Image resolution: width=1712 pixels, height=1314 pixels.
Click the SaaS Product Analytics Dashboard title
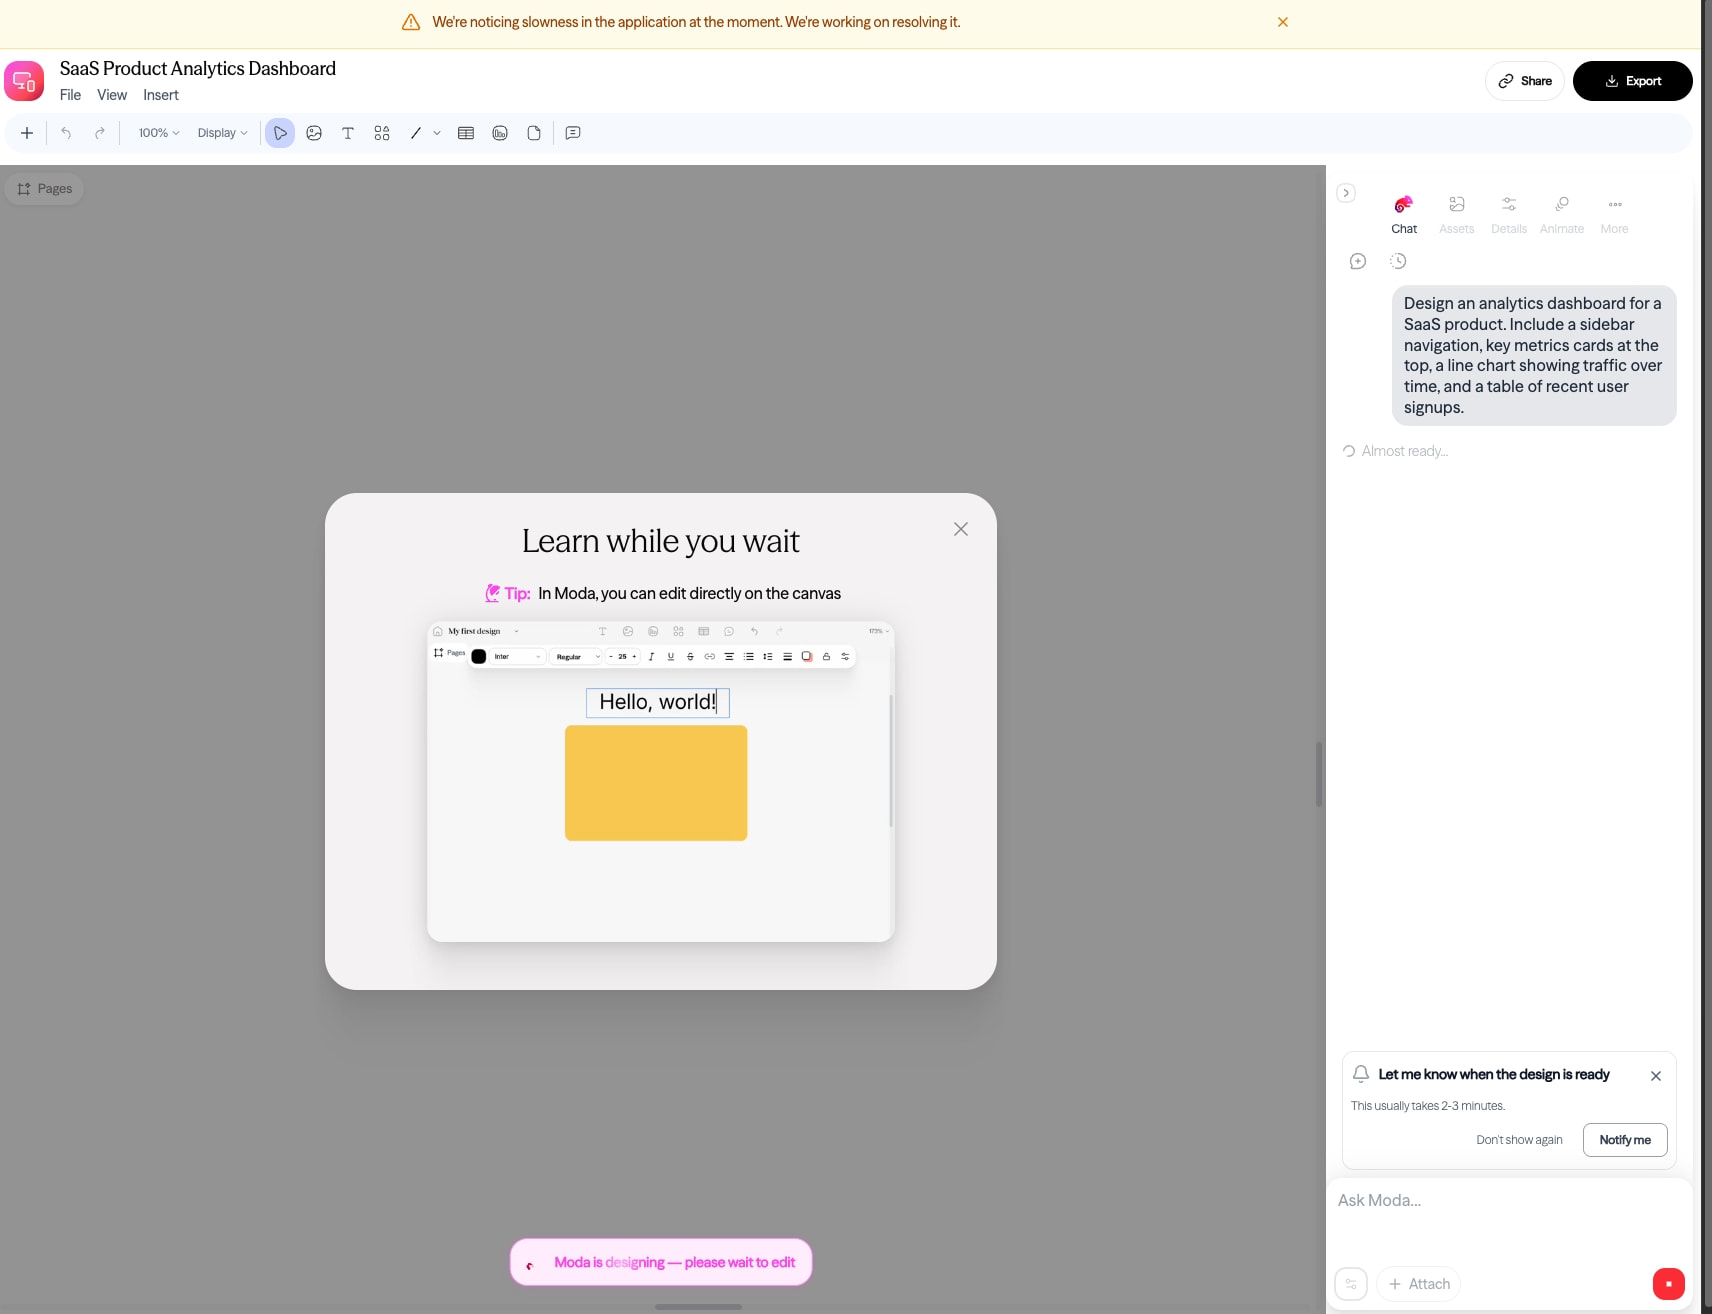click(198, 68)
